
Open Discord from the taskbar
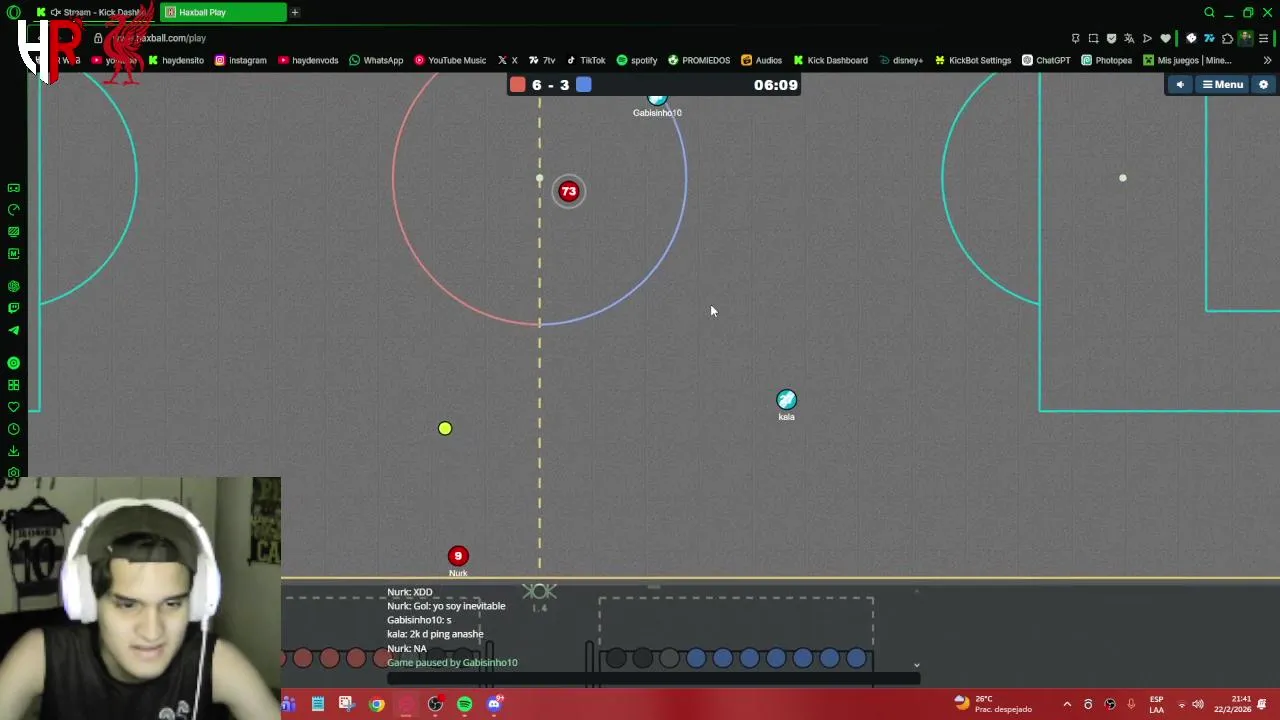pyautogui.click(x=494, y=704)
